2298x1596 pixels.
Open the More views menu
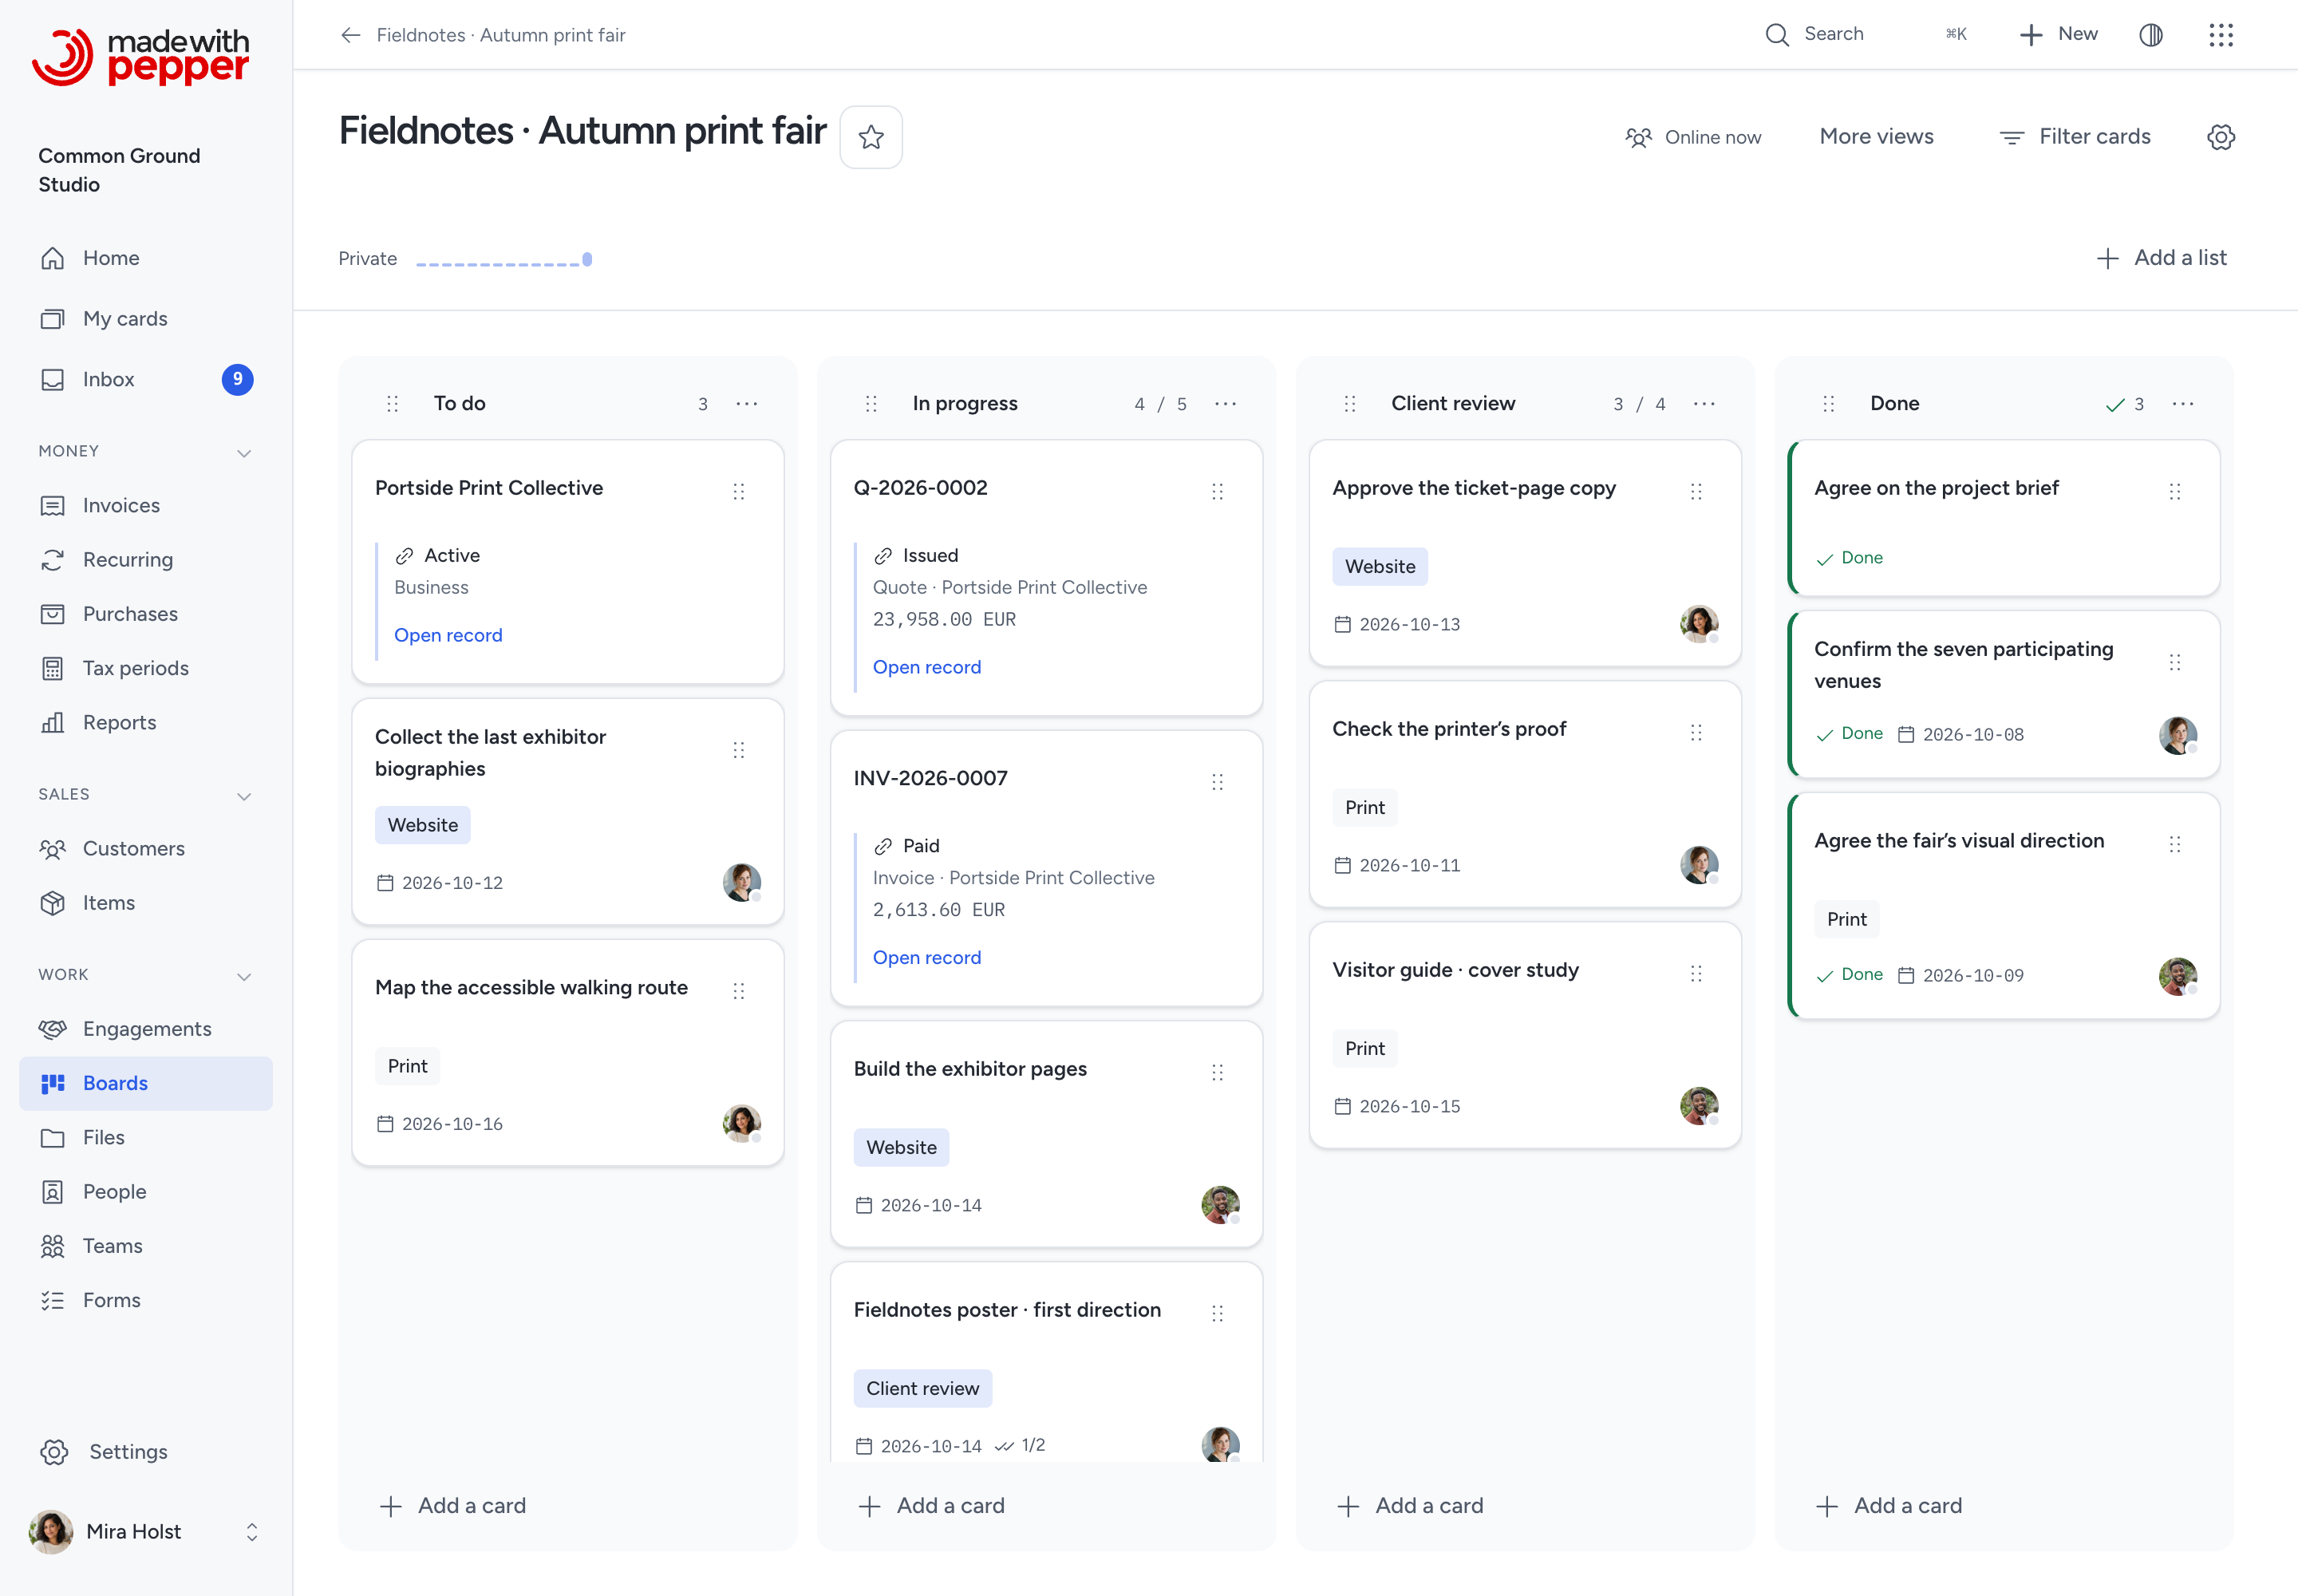[1876, 137]
